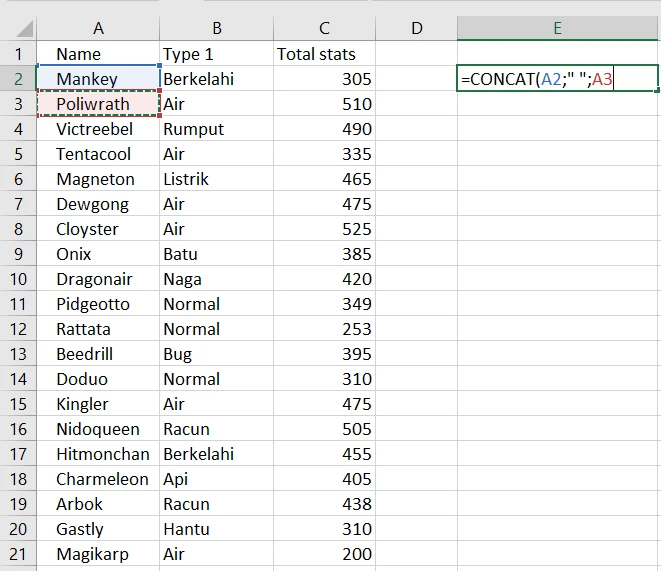Select row 21 header
The width and height of the screenshot is (661, 571).
point(18,554)
